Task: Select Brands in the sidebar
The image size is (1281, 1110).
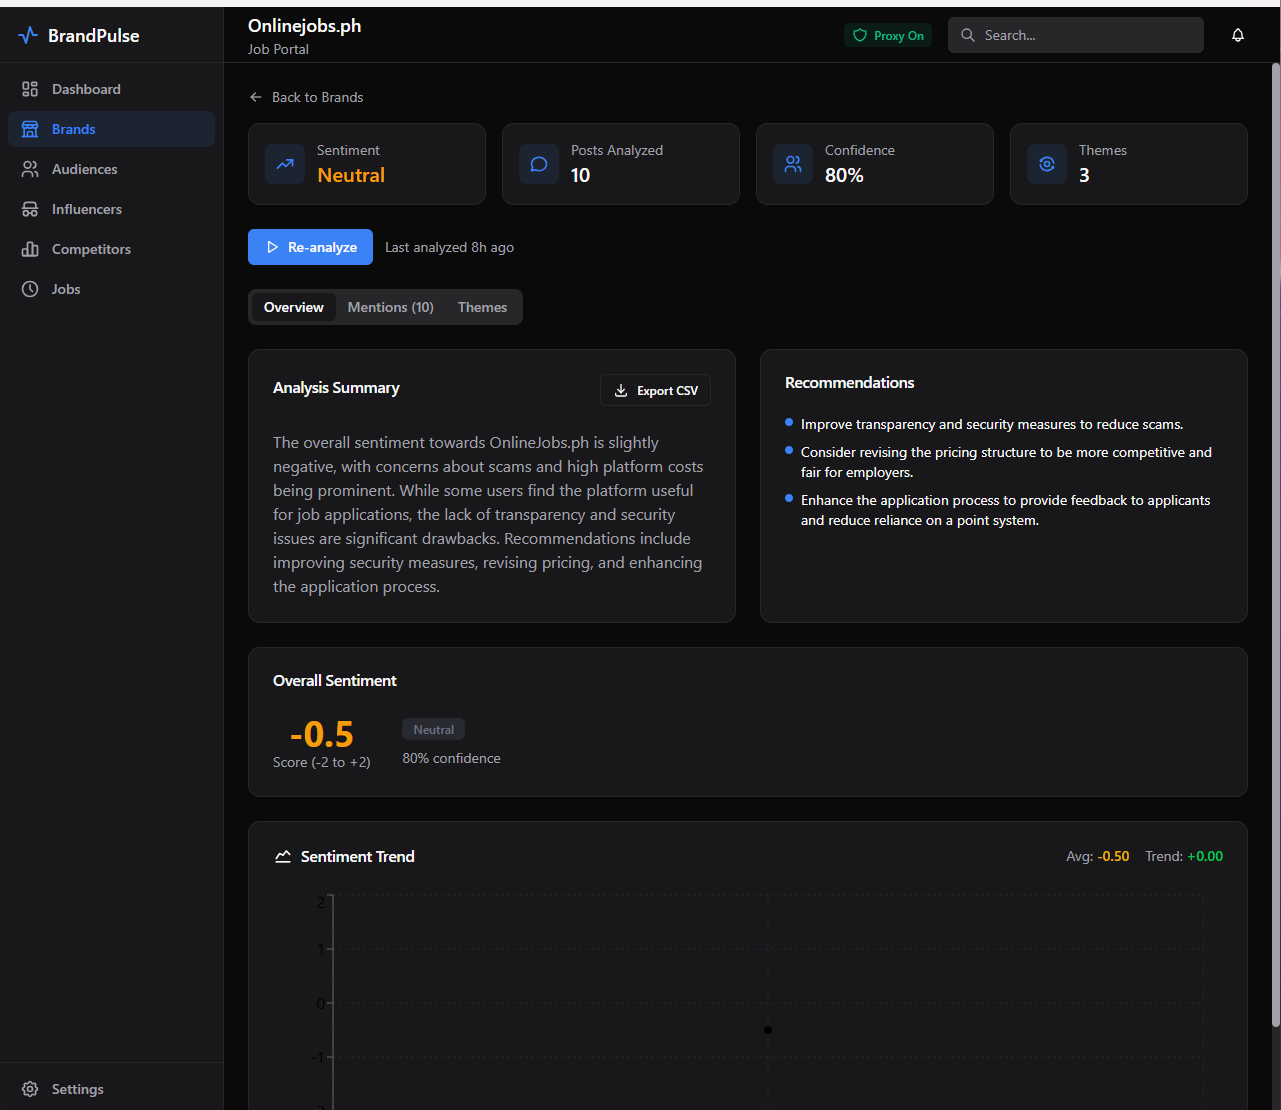Action: (111, 129)
